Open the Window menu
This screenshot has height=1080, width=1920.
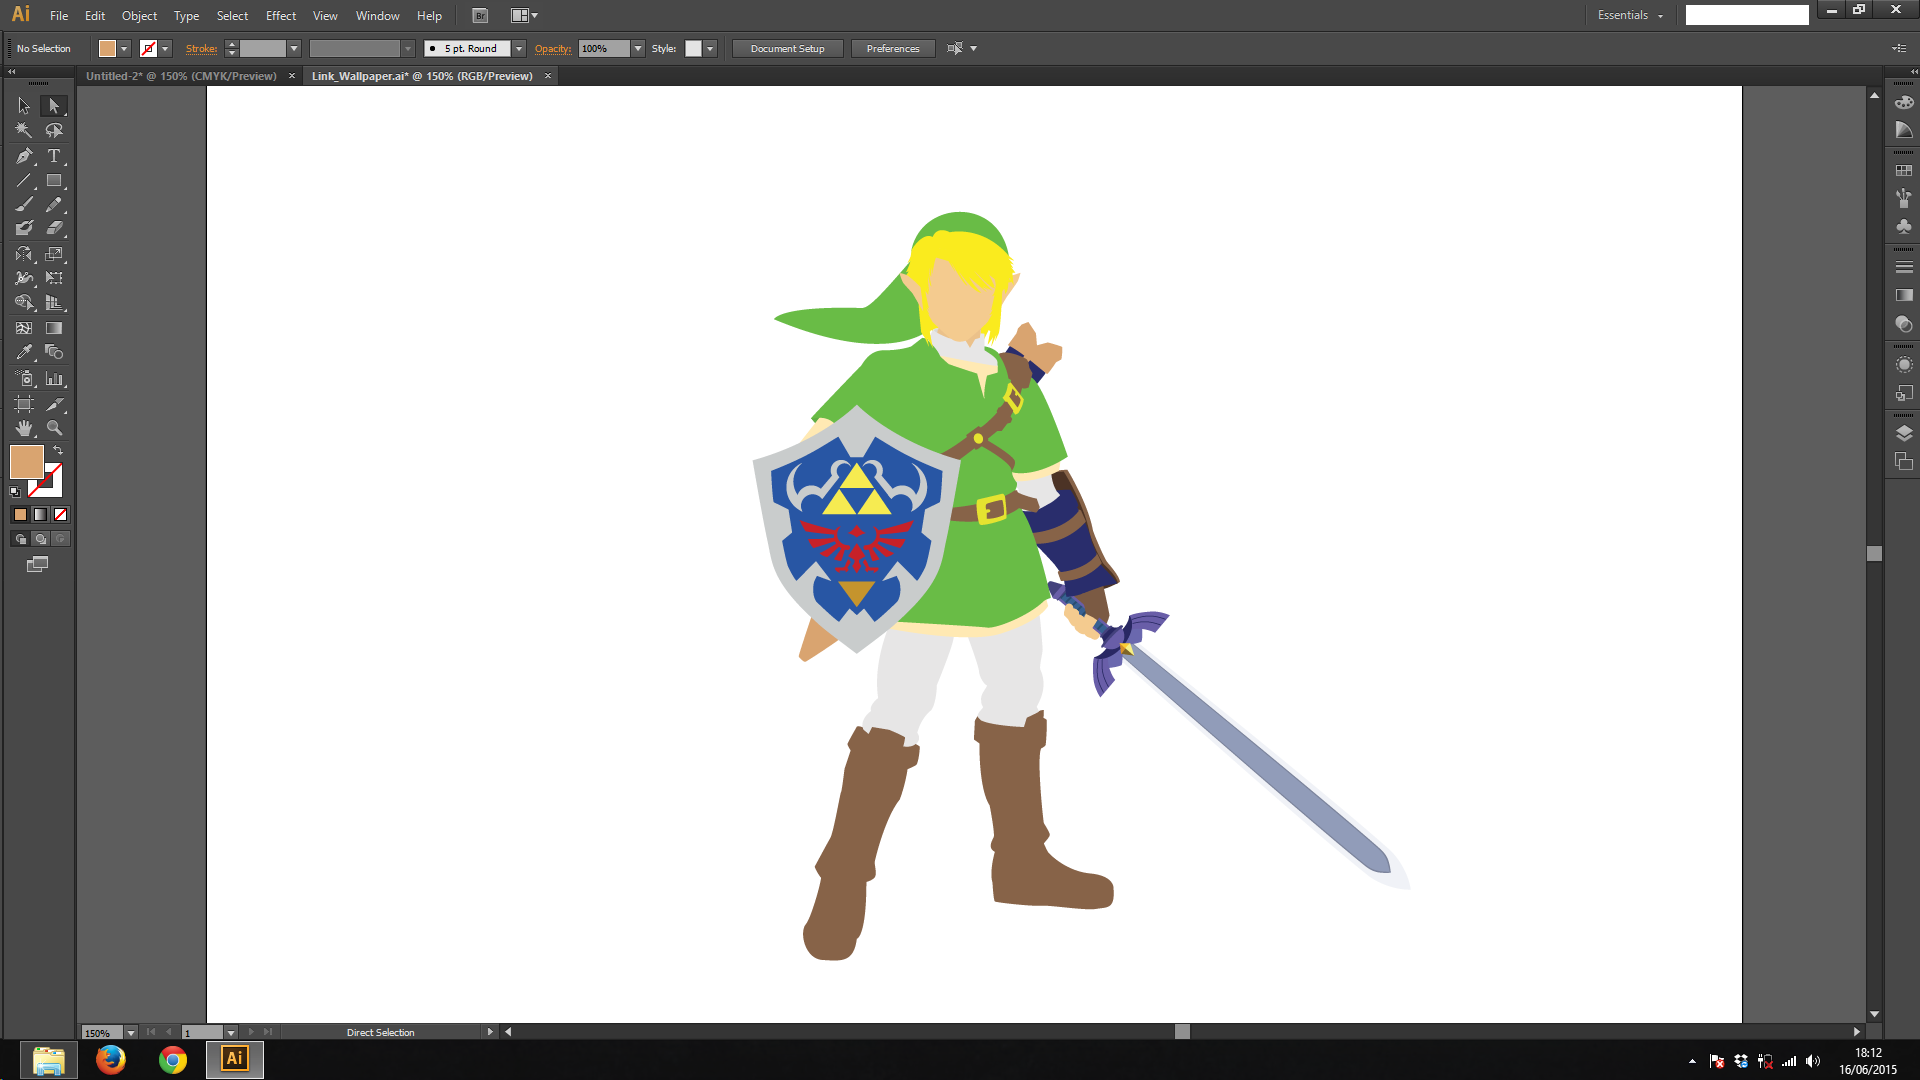click(x=377, y=16)
